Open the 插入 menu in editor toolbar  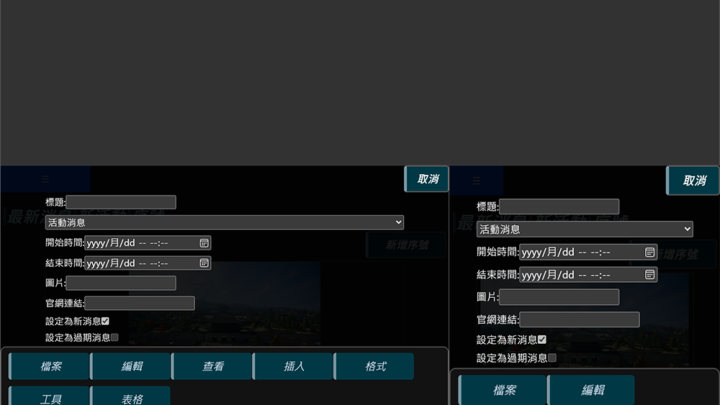[x=294, y=366]
